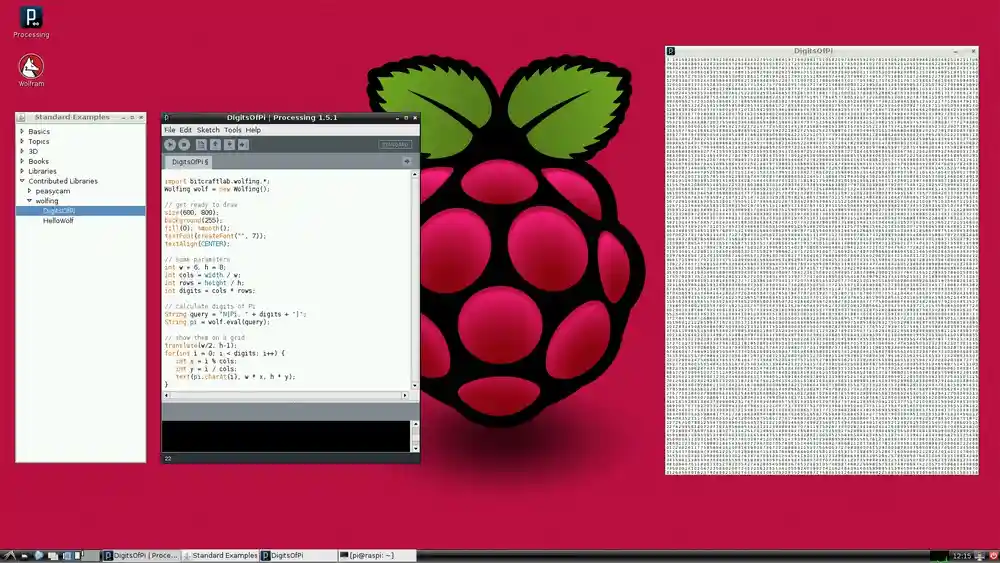This screenshot has width=1000, height=563.
Task: Switch to Standard Examples taskbar entry
Action: [220, 555]
